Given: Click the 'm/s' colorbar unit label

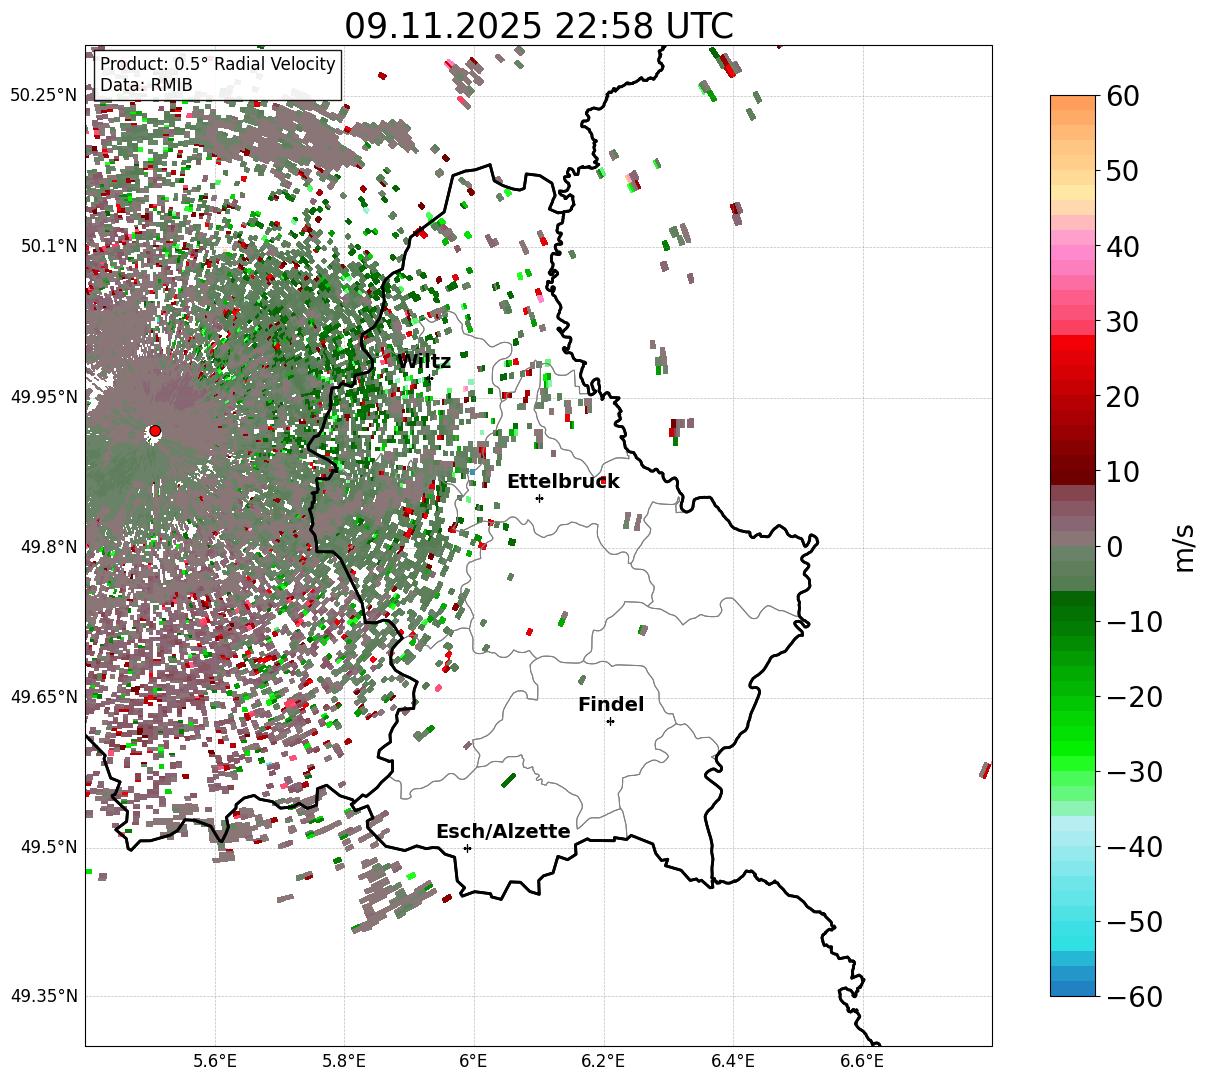Looking at the screenshot, I should coord(1185,546).
